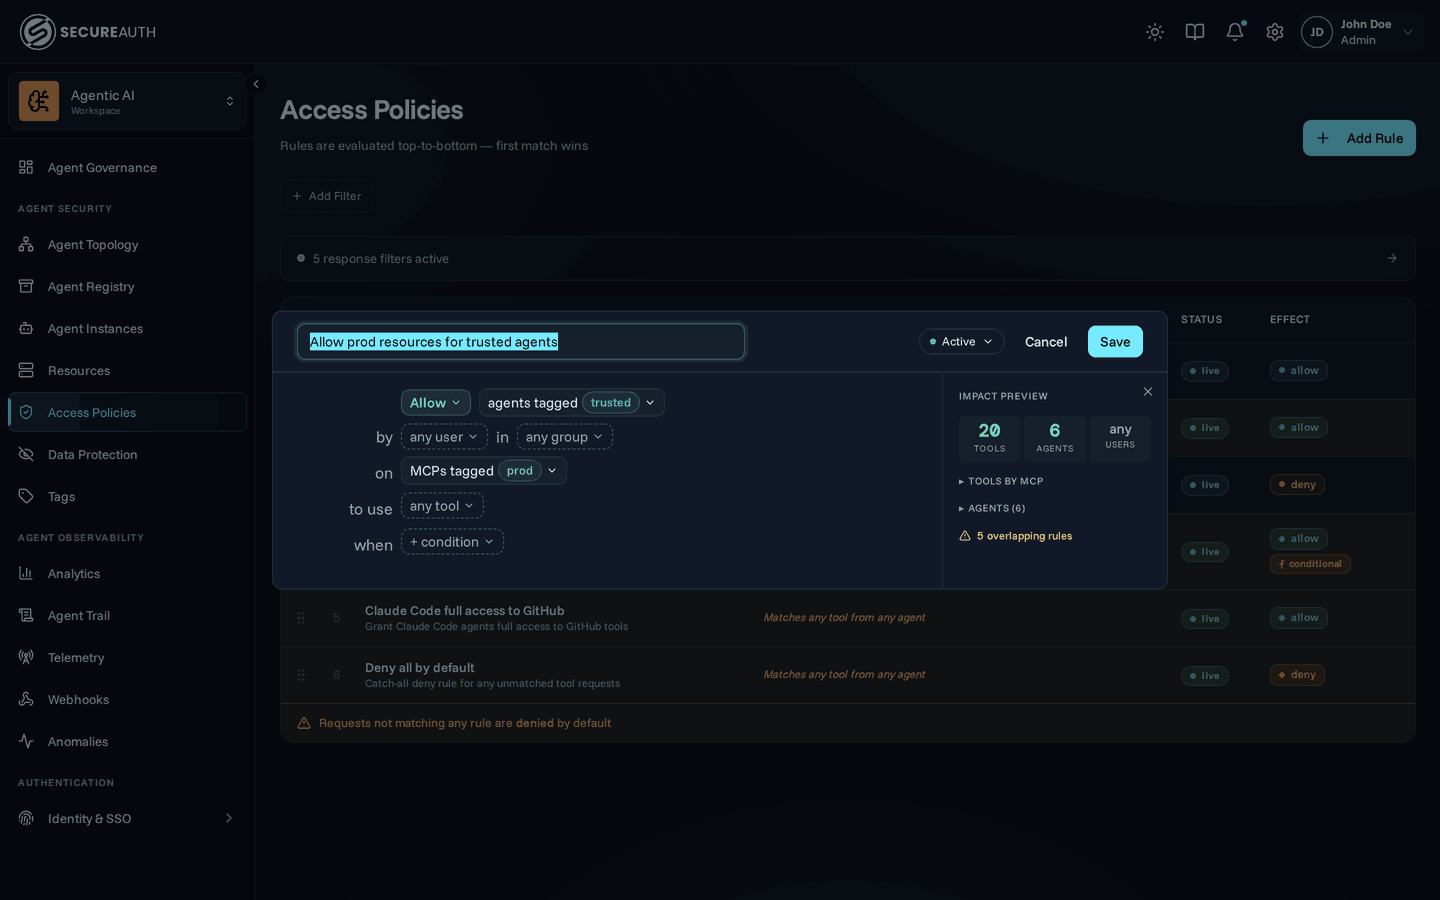
Task: Open the Allow effect dropdown
Action: [x=436, y=402]
